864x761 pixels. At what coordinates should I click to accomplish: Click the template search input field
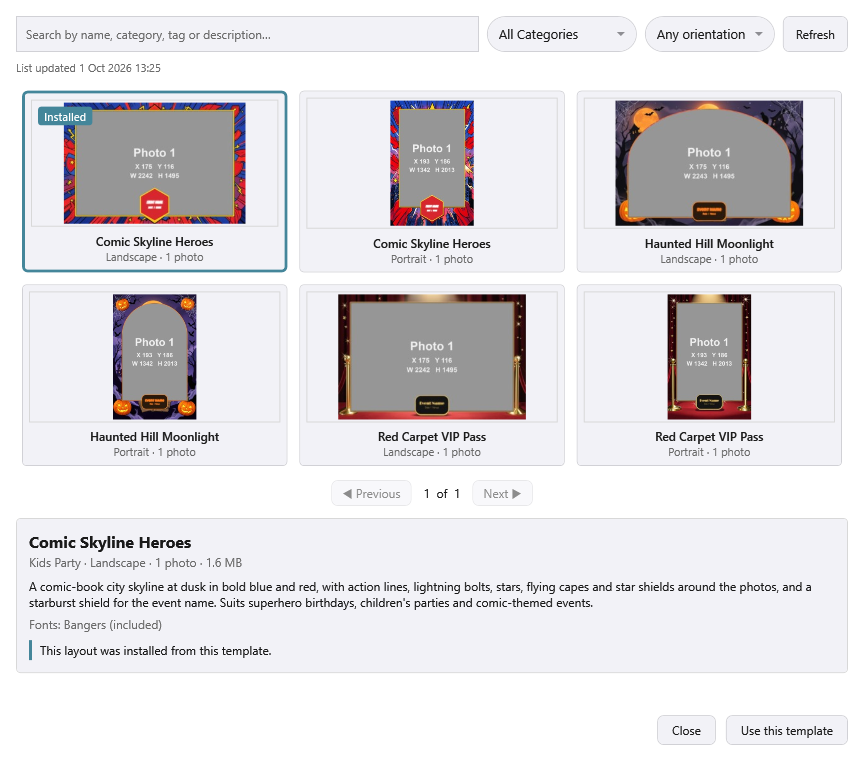[x=247, y=34]
